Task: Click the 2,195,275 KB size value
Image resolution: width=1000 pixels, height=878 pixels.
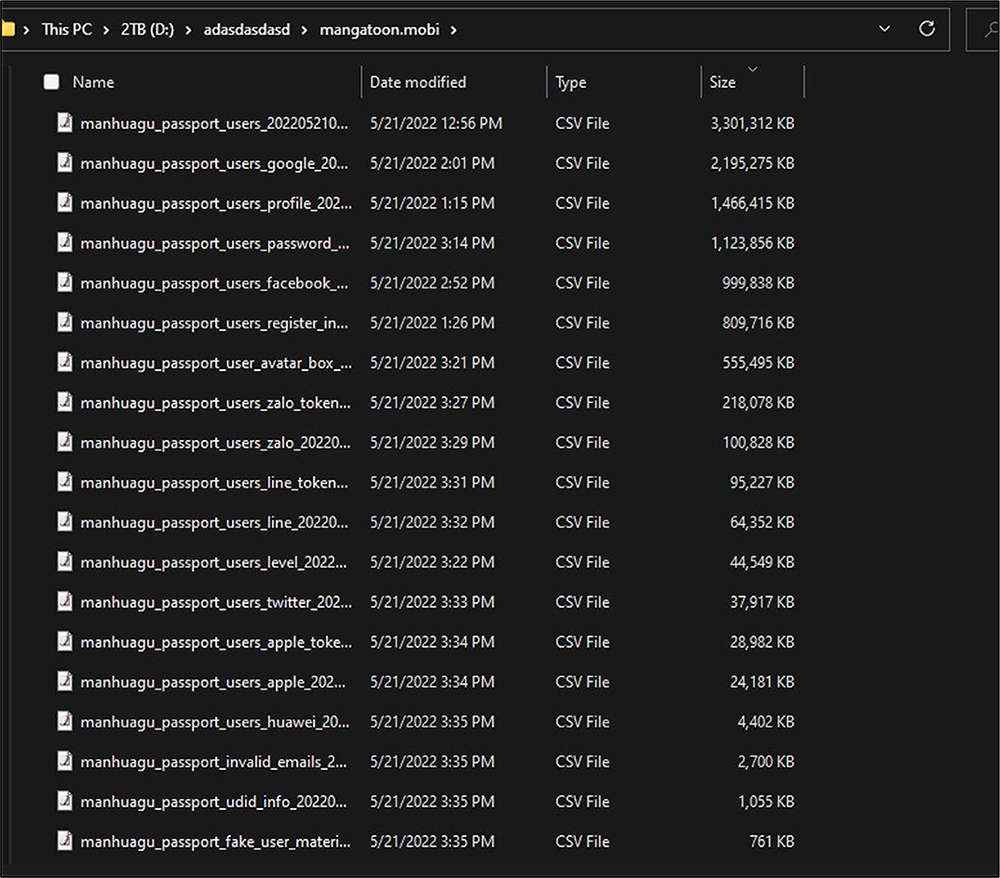Action: [x=753, y=163]
